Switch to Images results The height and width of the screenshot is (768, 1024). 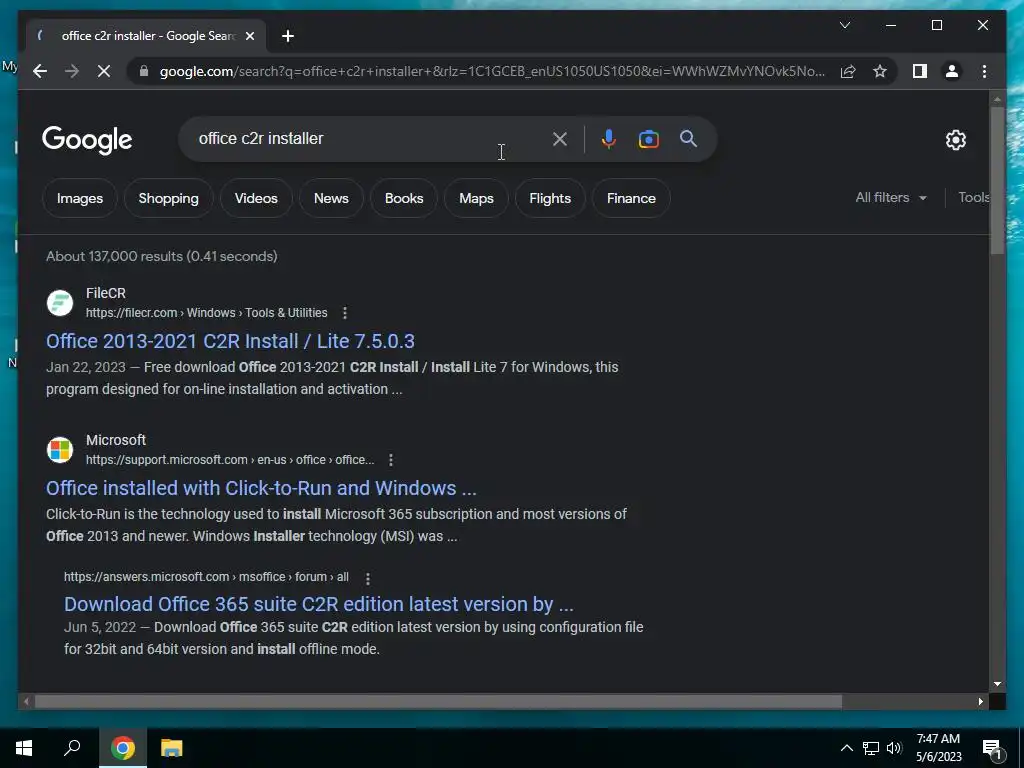[80, 199]
